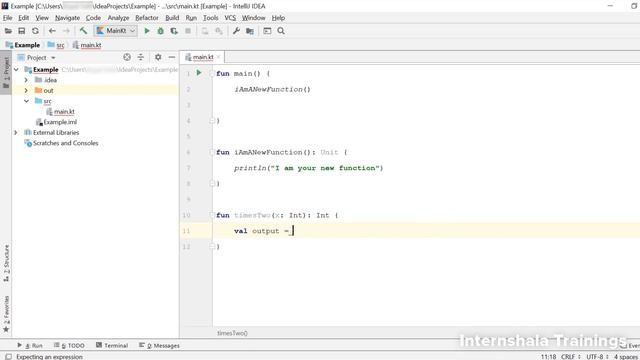The width and height of the screenshot is (640, 360).
Task: Fold the main function via gutter marker
Action: point(211,73)
